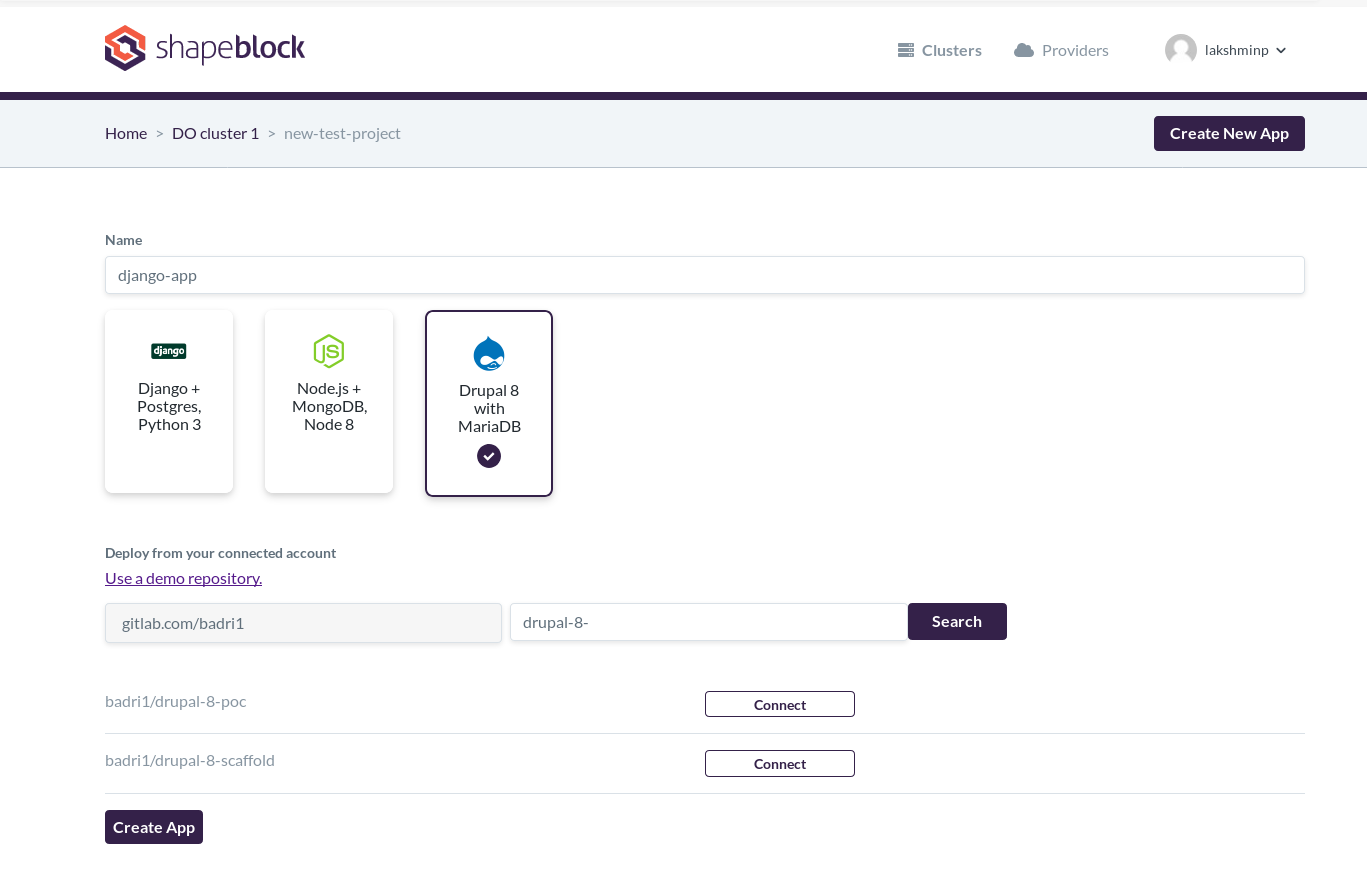Viewport: 1367px width, 871px height.
Task: Select the Node.js + MongoDB template card
Action: point(329,402)
